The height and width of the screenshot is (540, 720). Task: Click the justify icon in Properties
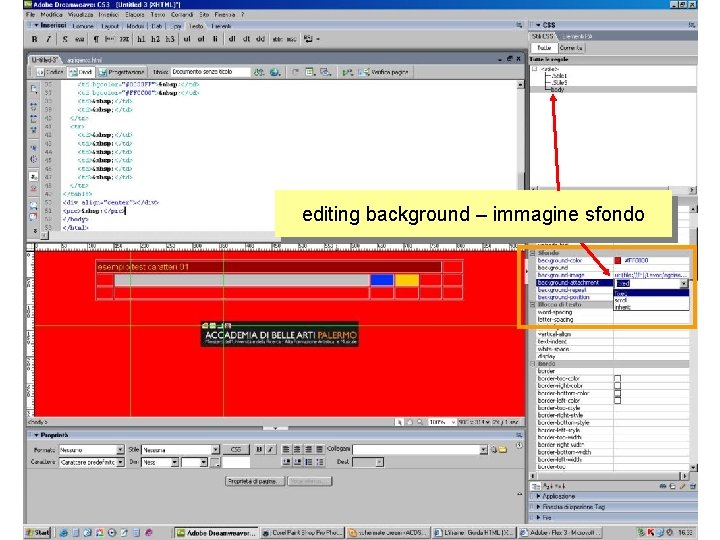320,450
